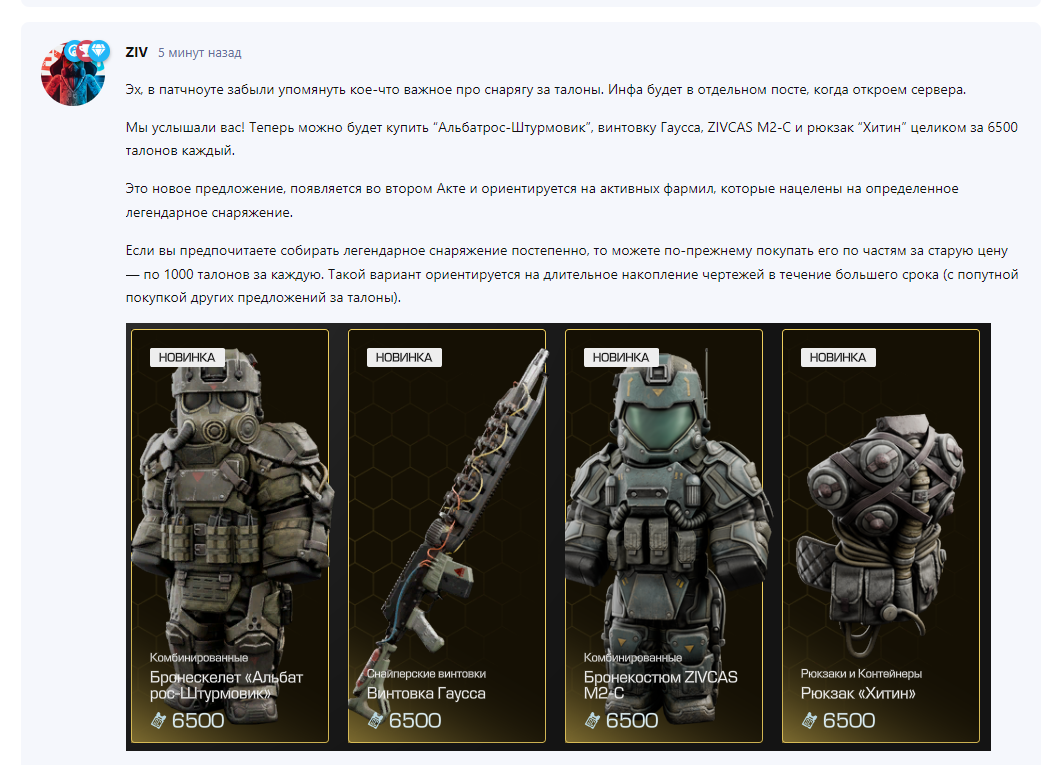Click the "Комбинированные" label on the ZIVCAS card

[x=632, y=657]
